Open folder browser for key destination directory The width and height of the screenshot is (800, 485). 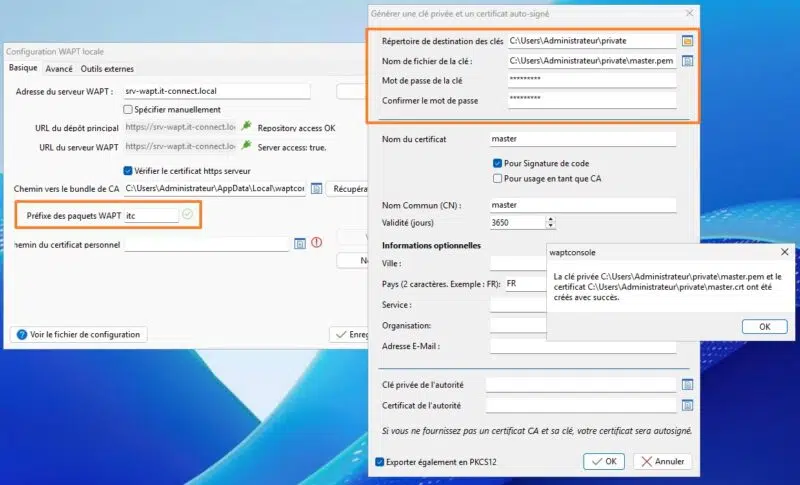point(687,41)
